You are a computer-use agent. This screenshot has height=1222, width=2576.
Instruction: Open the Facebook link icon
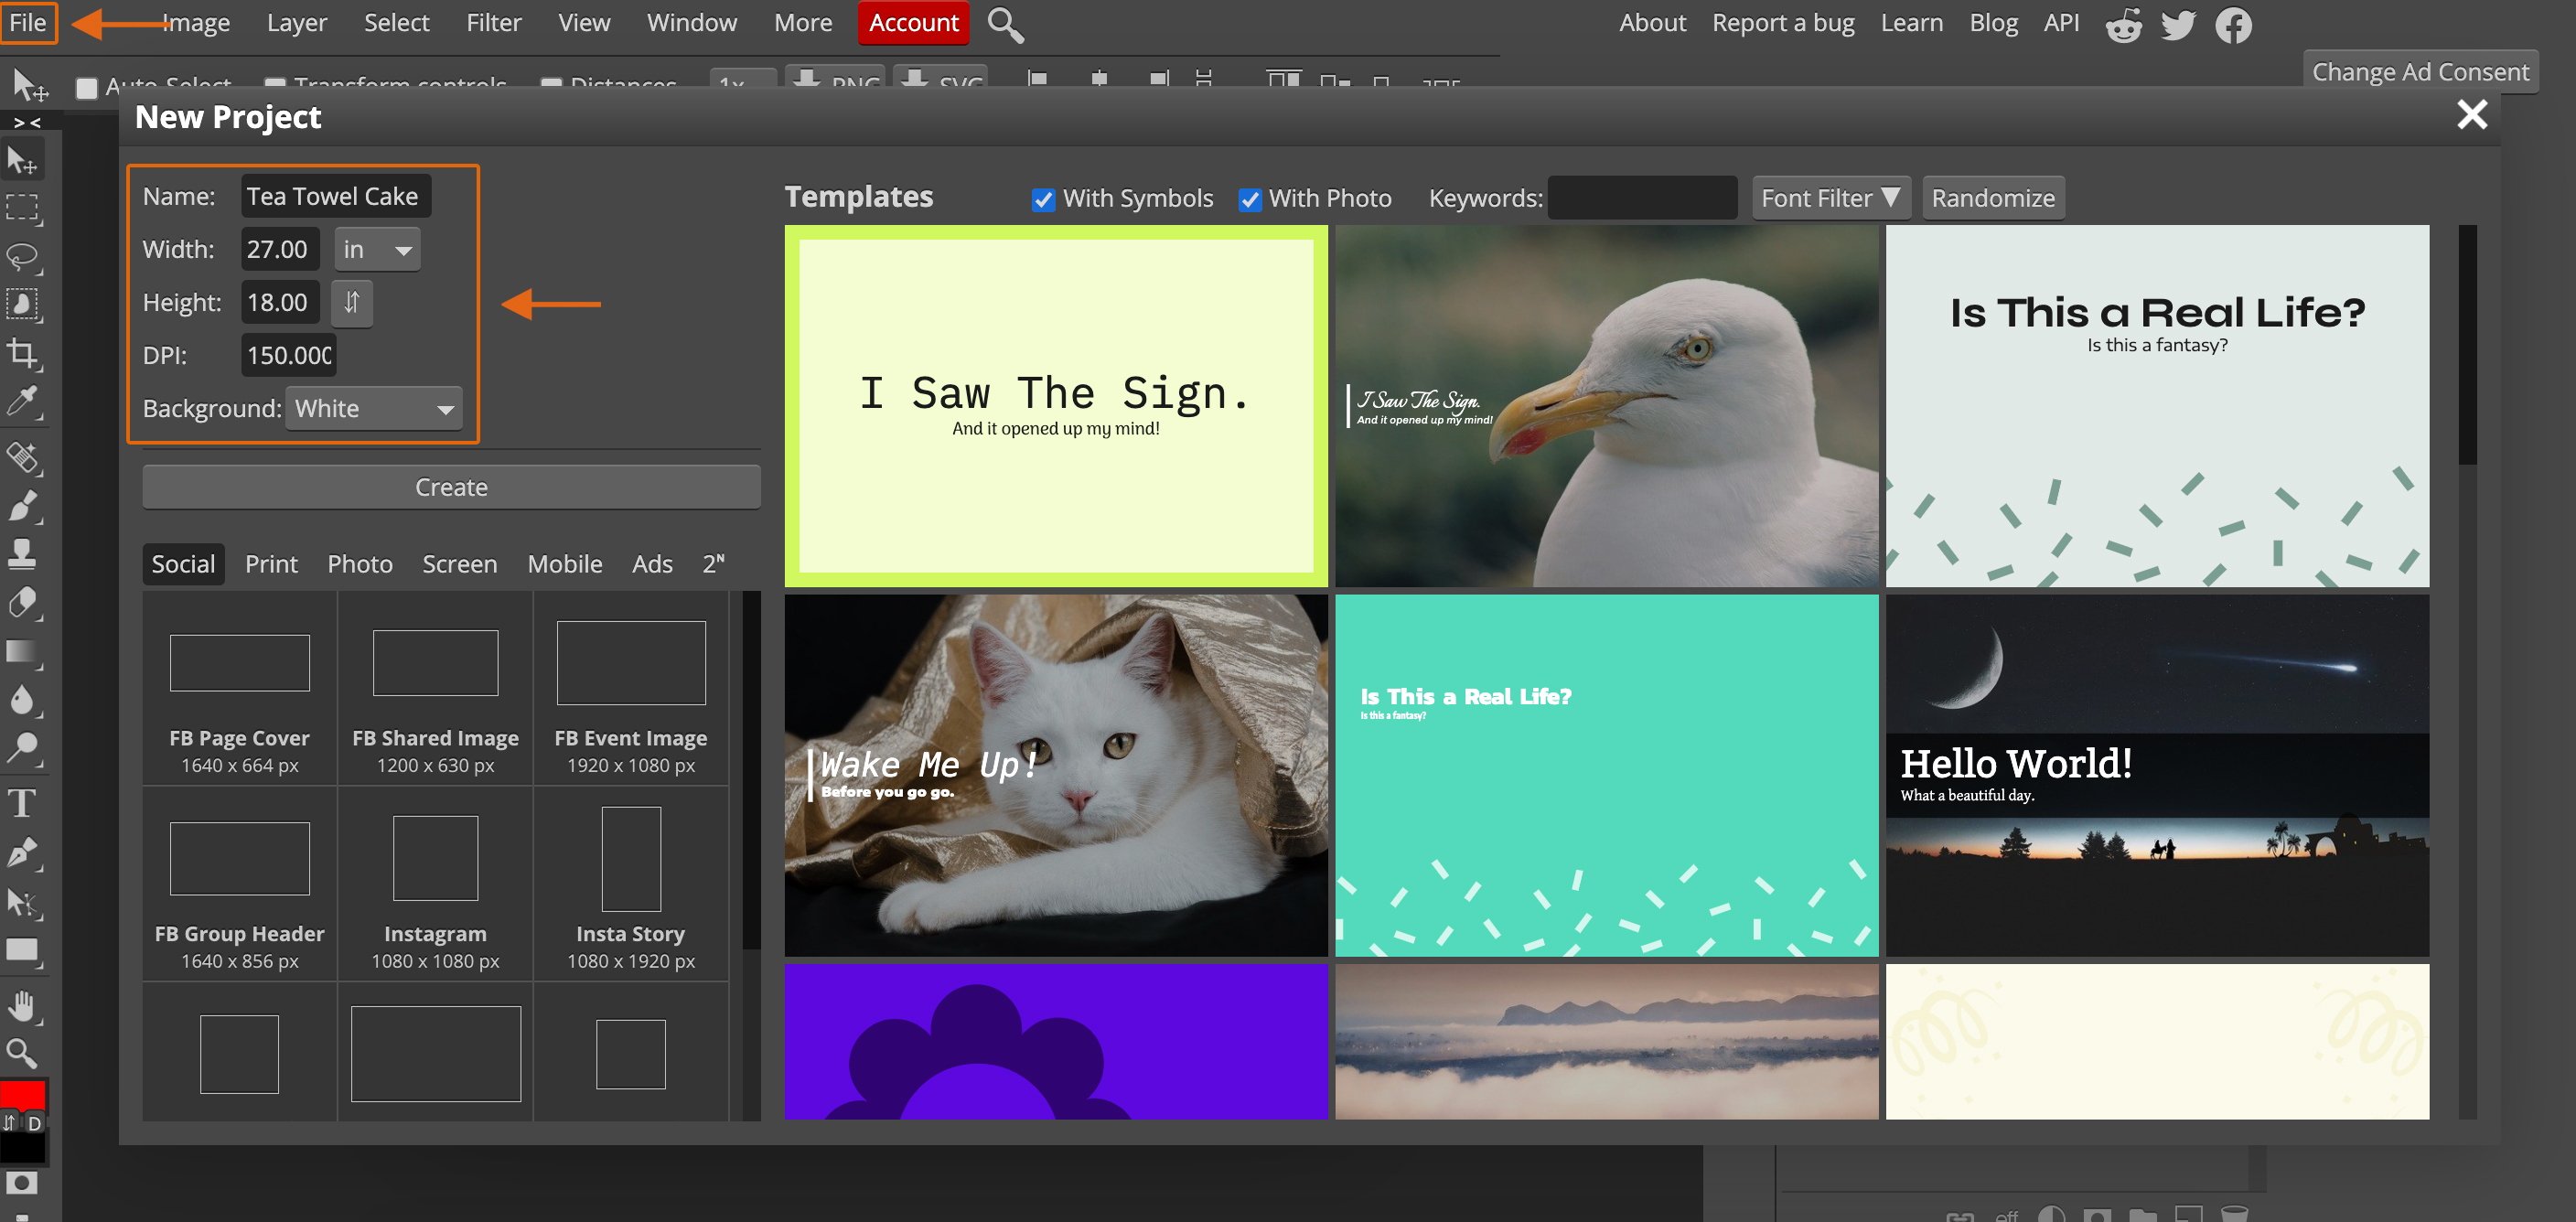coord(2233,25)
